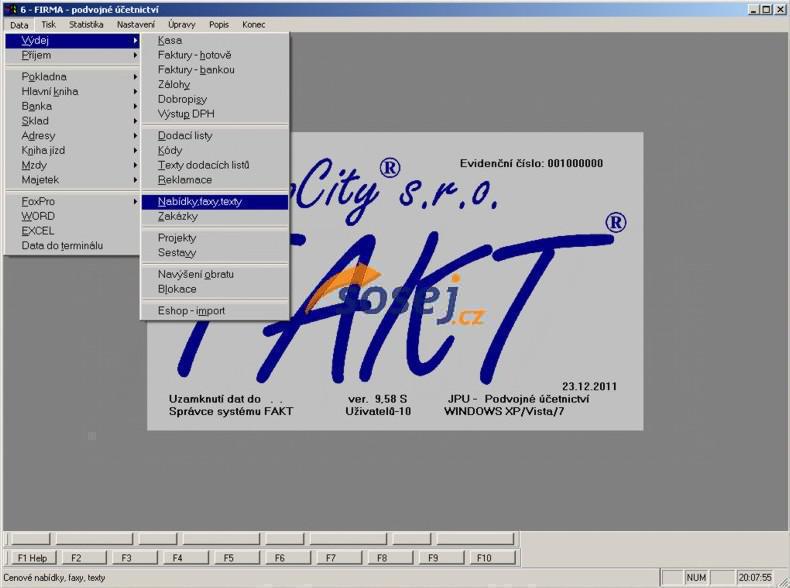The width and height of the screenshot is (790, 588).
Task: Open Projekty entry
Action: click(215, 238)
